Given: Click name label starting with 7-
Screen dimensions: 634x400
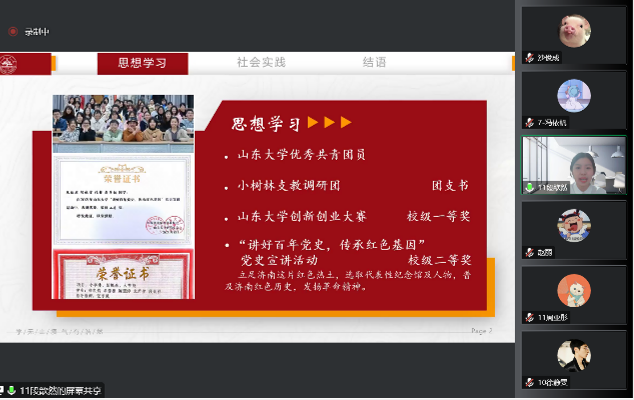Looking at the screenshot, I should pyautogui.click(x=552, y=123).
